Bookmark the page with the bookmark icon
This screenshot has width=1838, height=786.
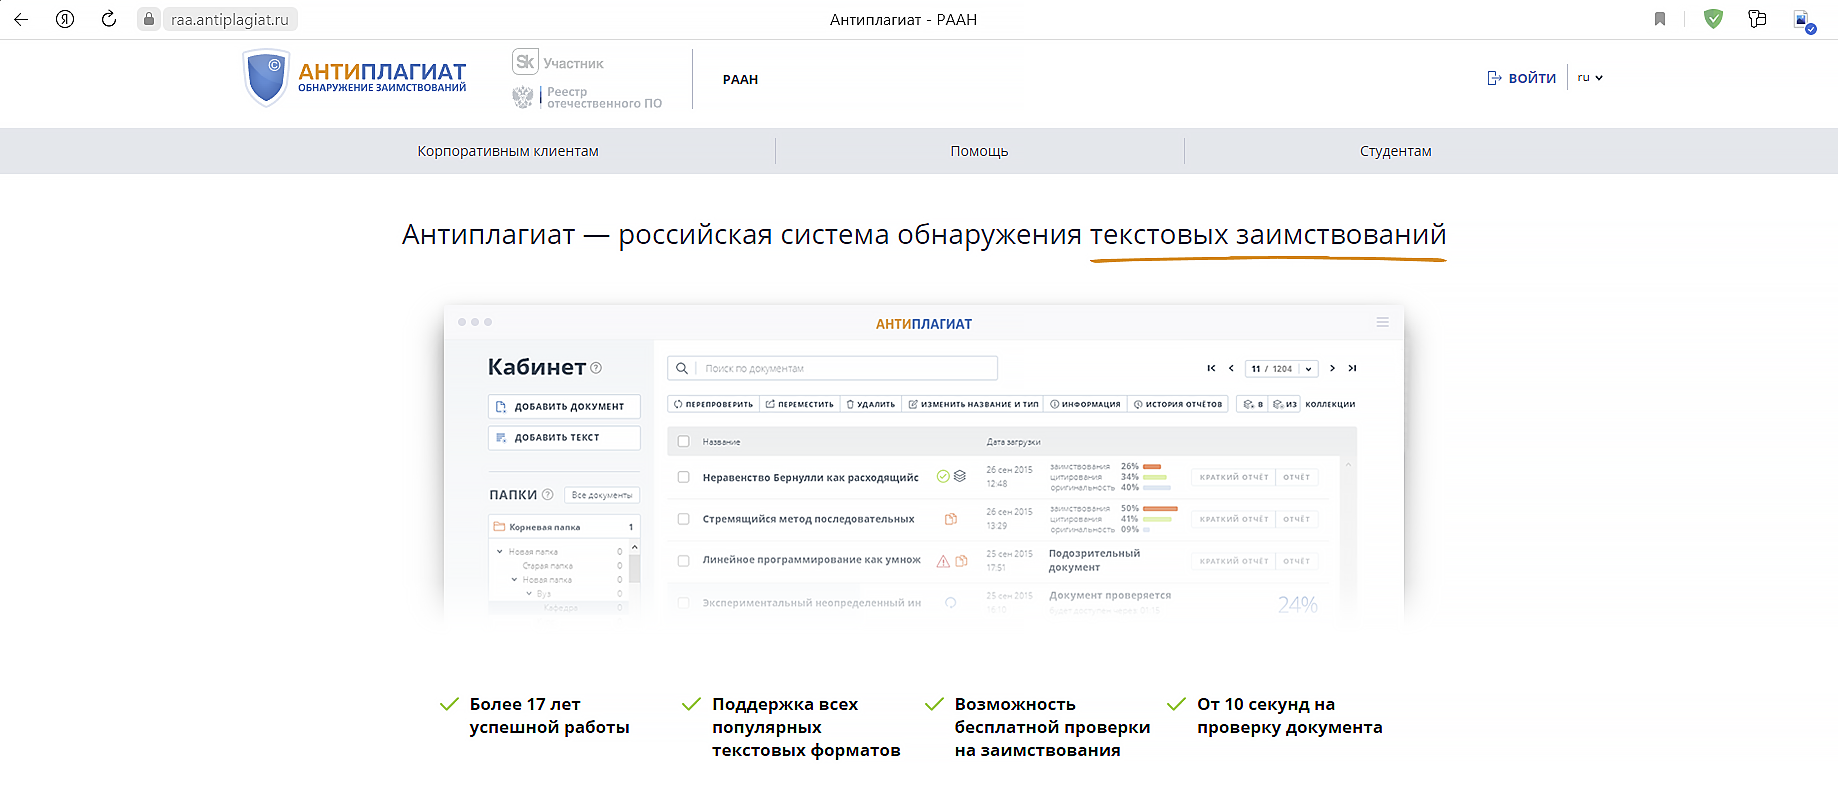pyautogui.click(x=1660, y=19)
